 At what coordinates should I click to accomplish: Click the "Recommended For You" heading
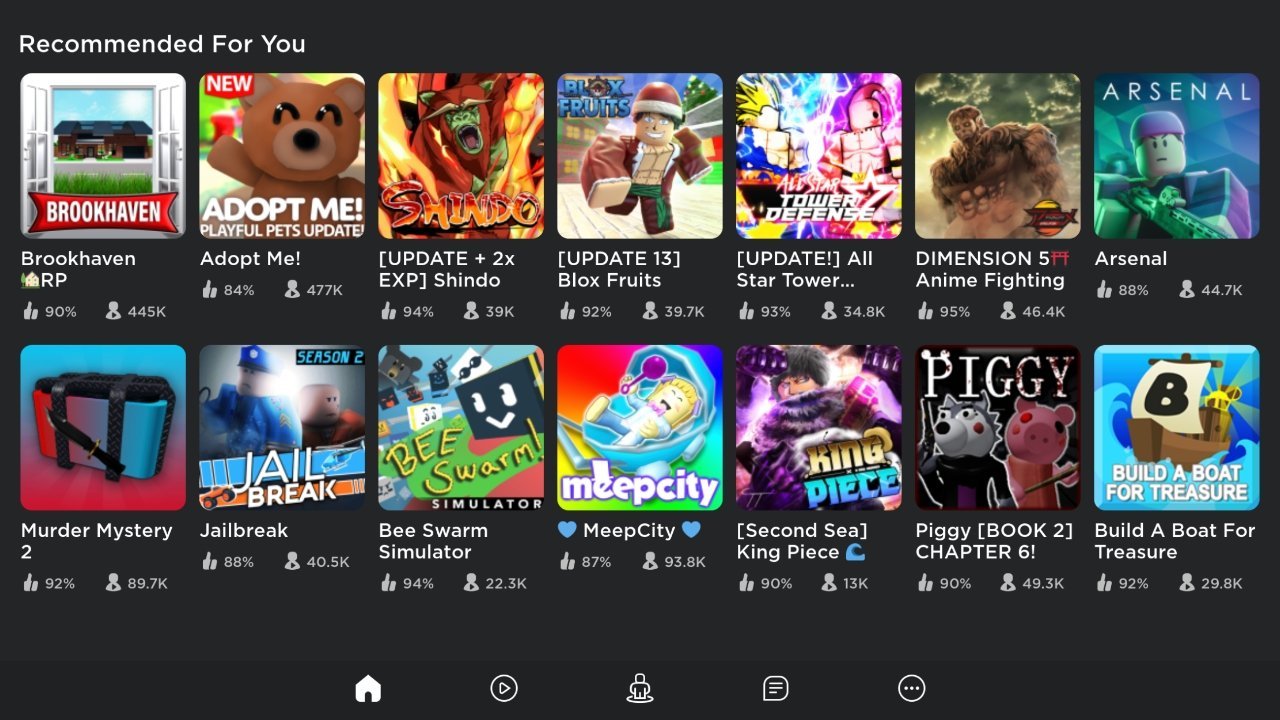(x=162, y=44)
